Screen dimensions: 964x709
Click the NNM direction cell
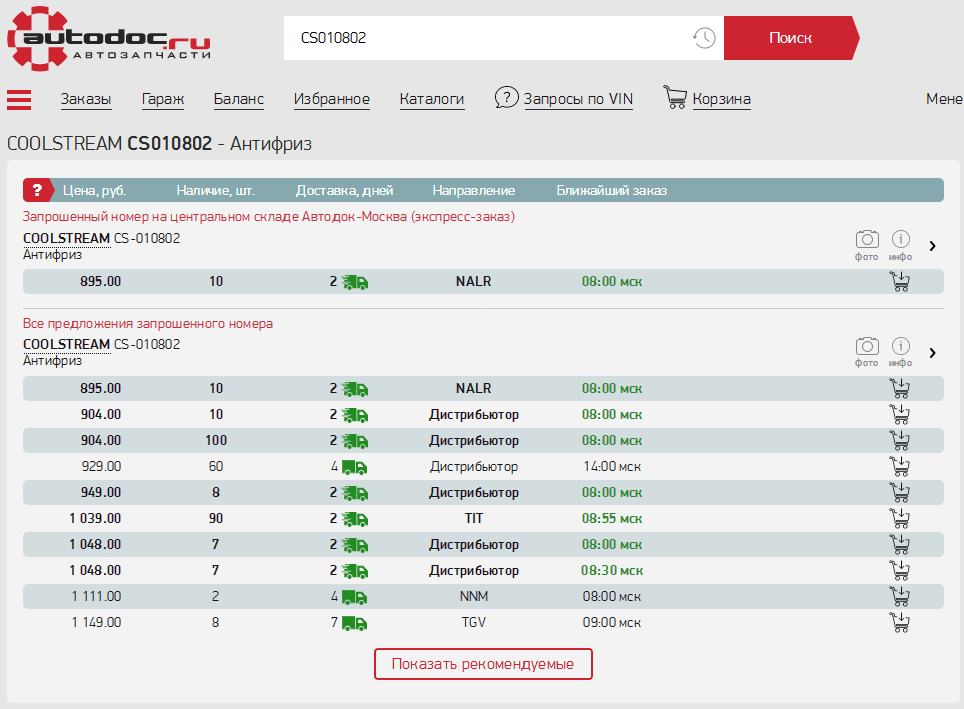pyautogui.click(x=473, y=596)
